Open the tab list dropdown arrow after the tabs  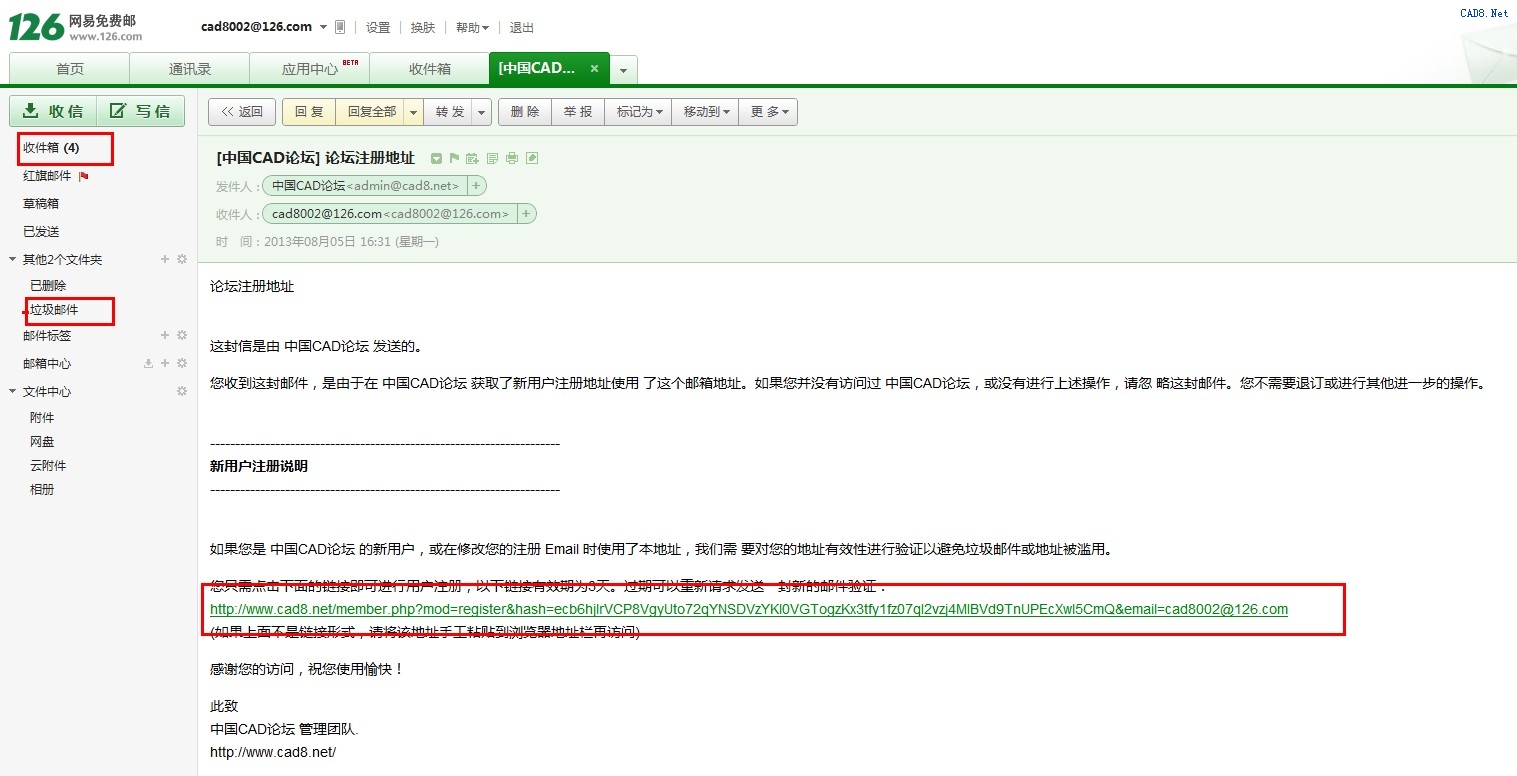pyautogui.click(x=624, y=70)
